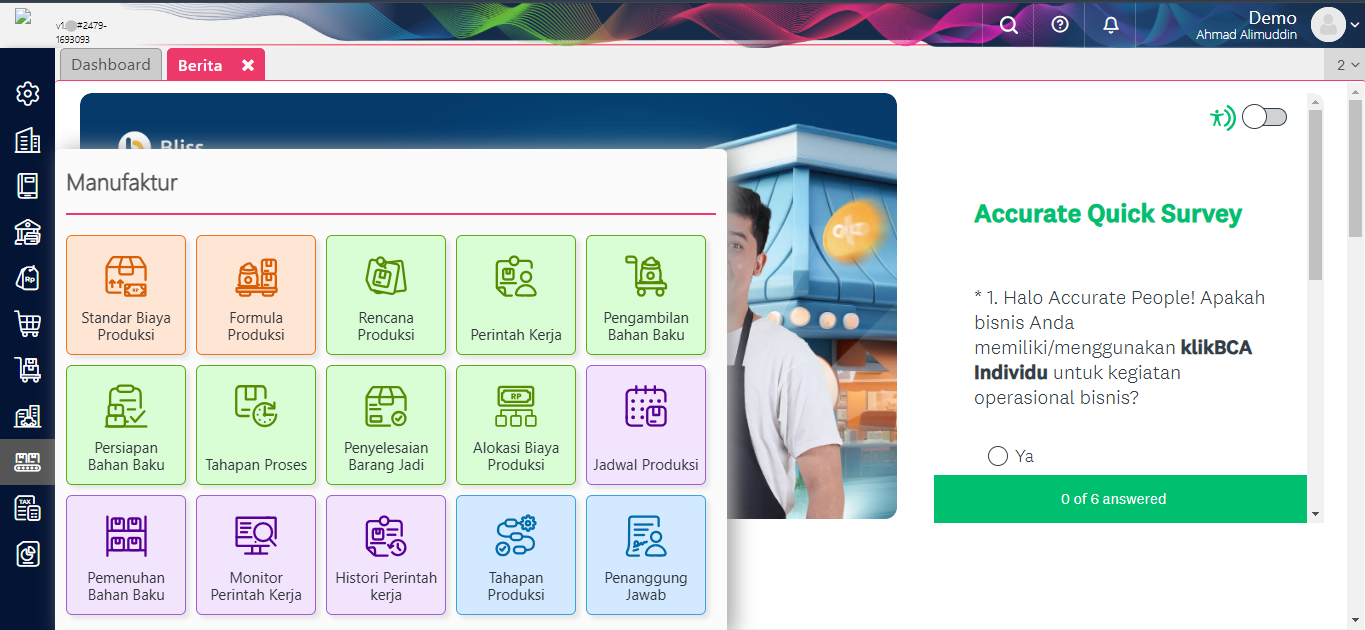
Task: Open Standar Biaya Produksi module
Action: click(126, 295)
